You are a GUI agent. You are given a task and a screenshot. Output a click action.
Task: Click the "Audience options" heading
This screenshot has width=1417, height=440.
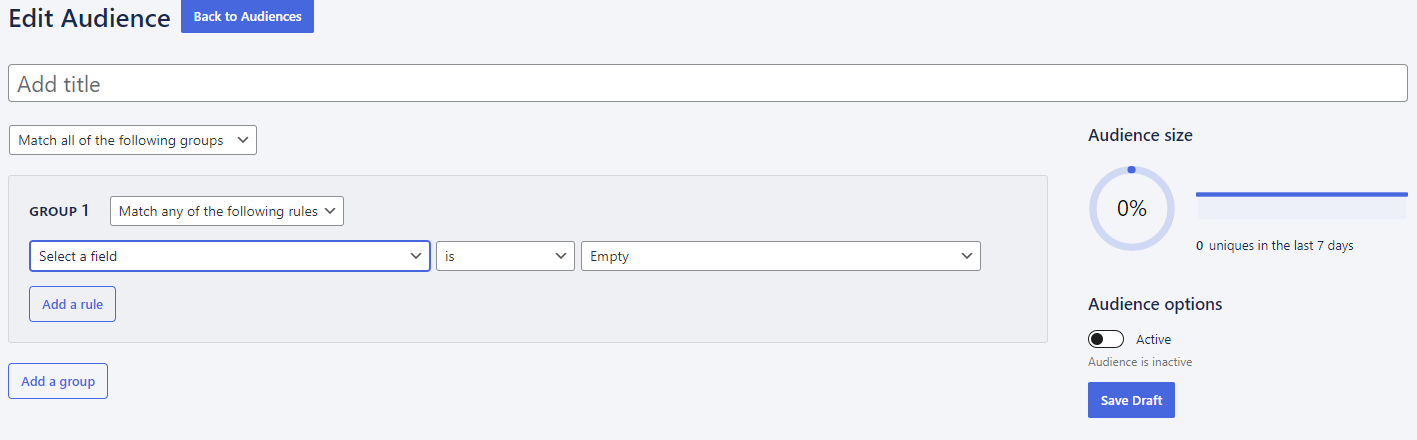1155,304
